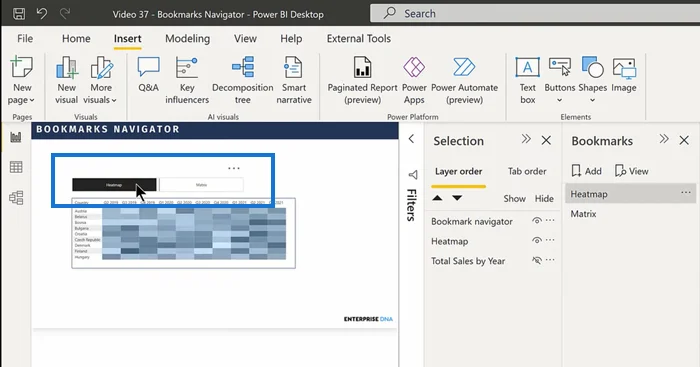
Task: Go to the View ribbon tab
Action: (245, 38)
